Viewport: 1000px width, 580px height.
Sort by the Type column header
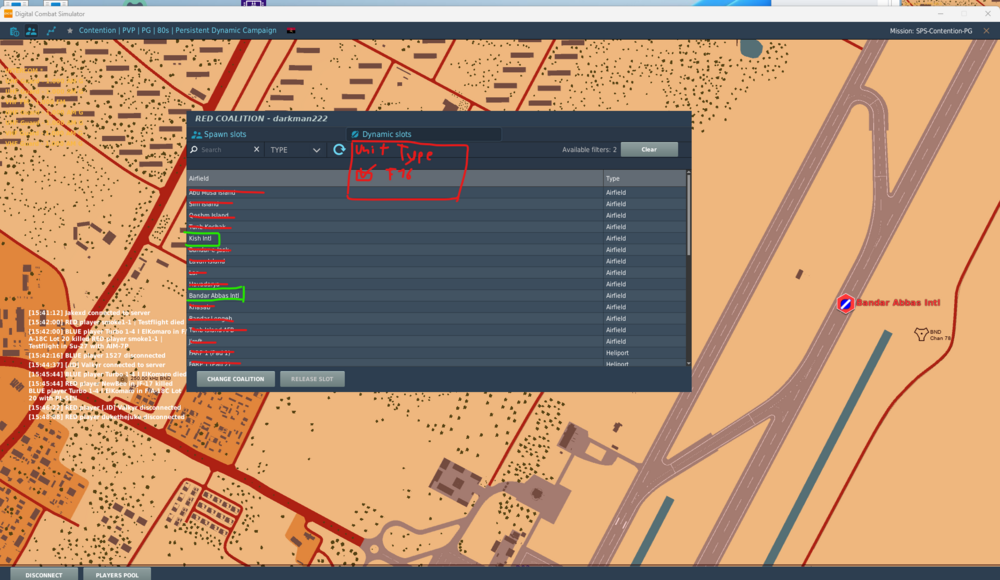pyautogui.click(x=644, y=179)
